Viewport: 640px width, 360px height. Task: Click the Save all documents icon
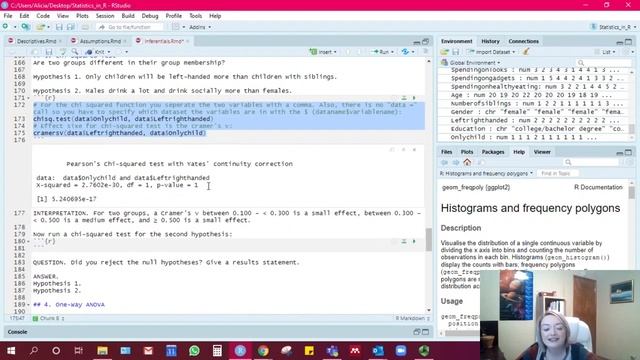71,27
